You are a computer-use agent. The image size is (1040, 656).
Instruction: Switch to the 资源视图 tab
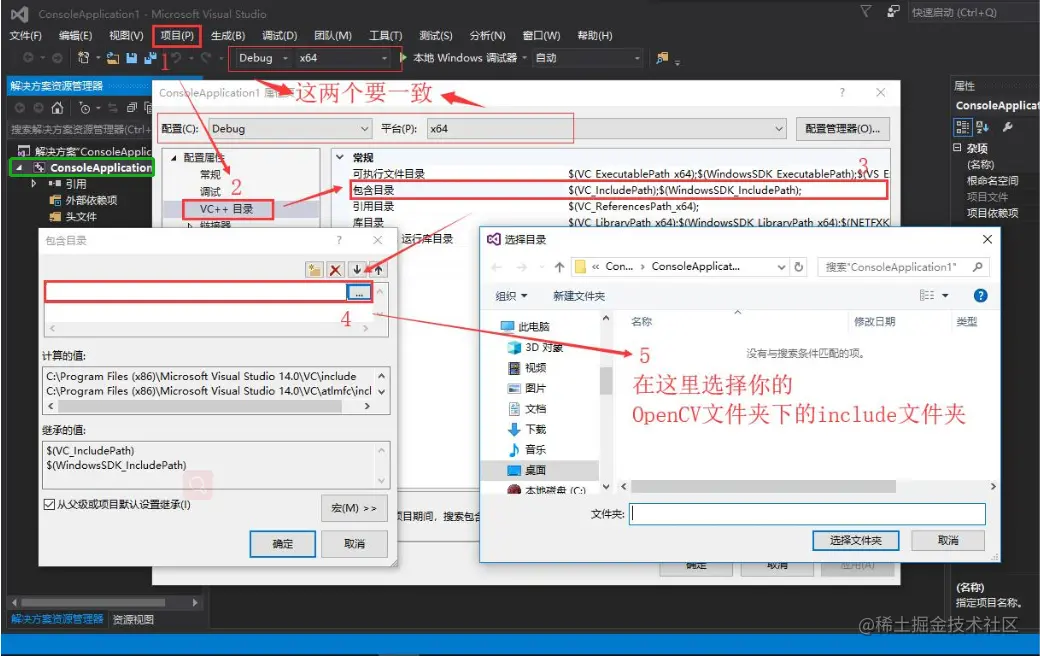(x=133, y=620)
